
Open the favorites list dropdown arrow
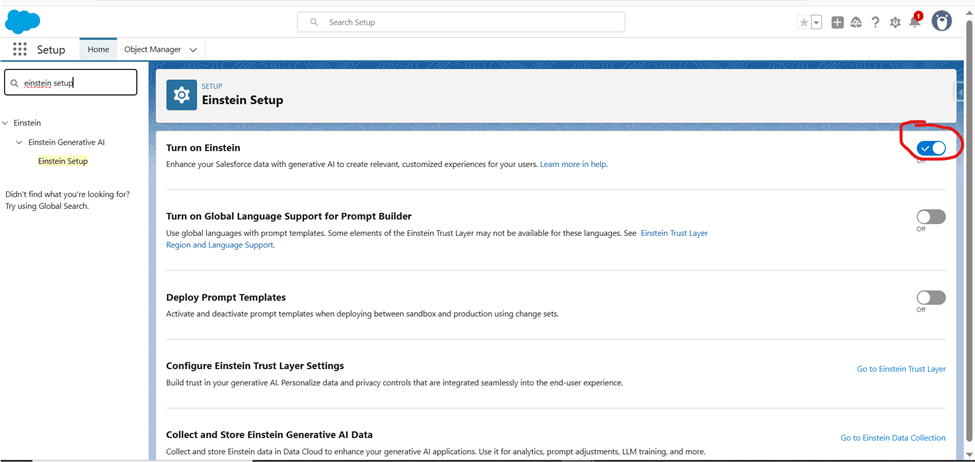(x=816, y=22)
